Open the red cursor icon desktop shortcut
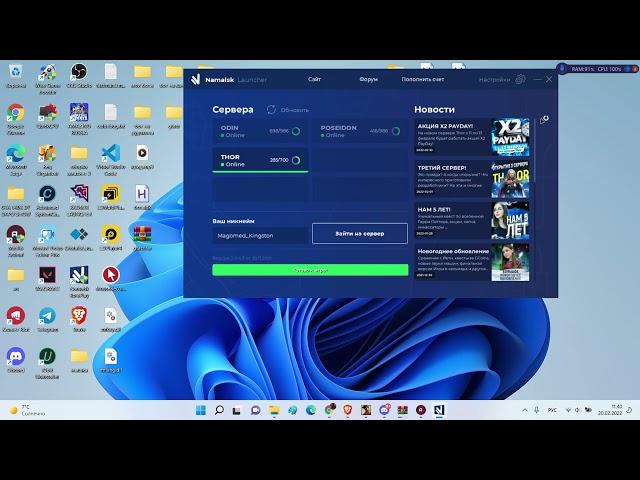Image resolution: width=640 pixels, height=480 pixels. click(x=111, y=279)
